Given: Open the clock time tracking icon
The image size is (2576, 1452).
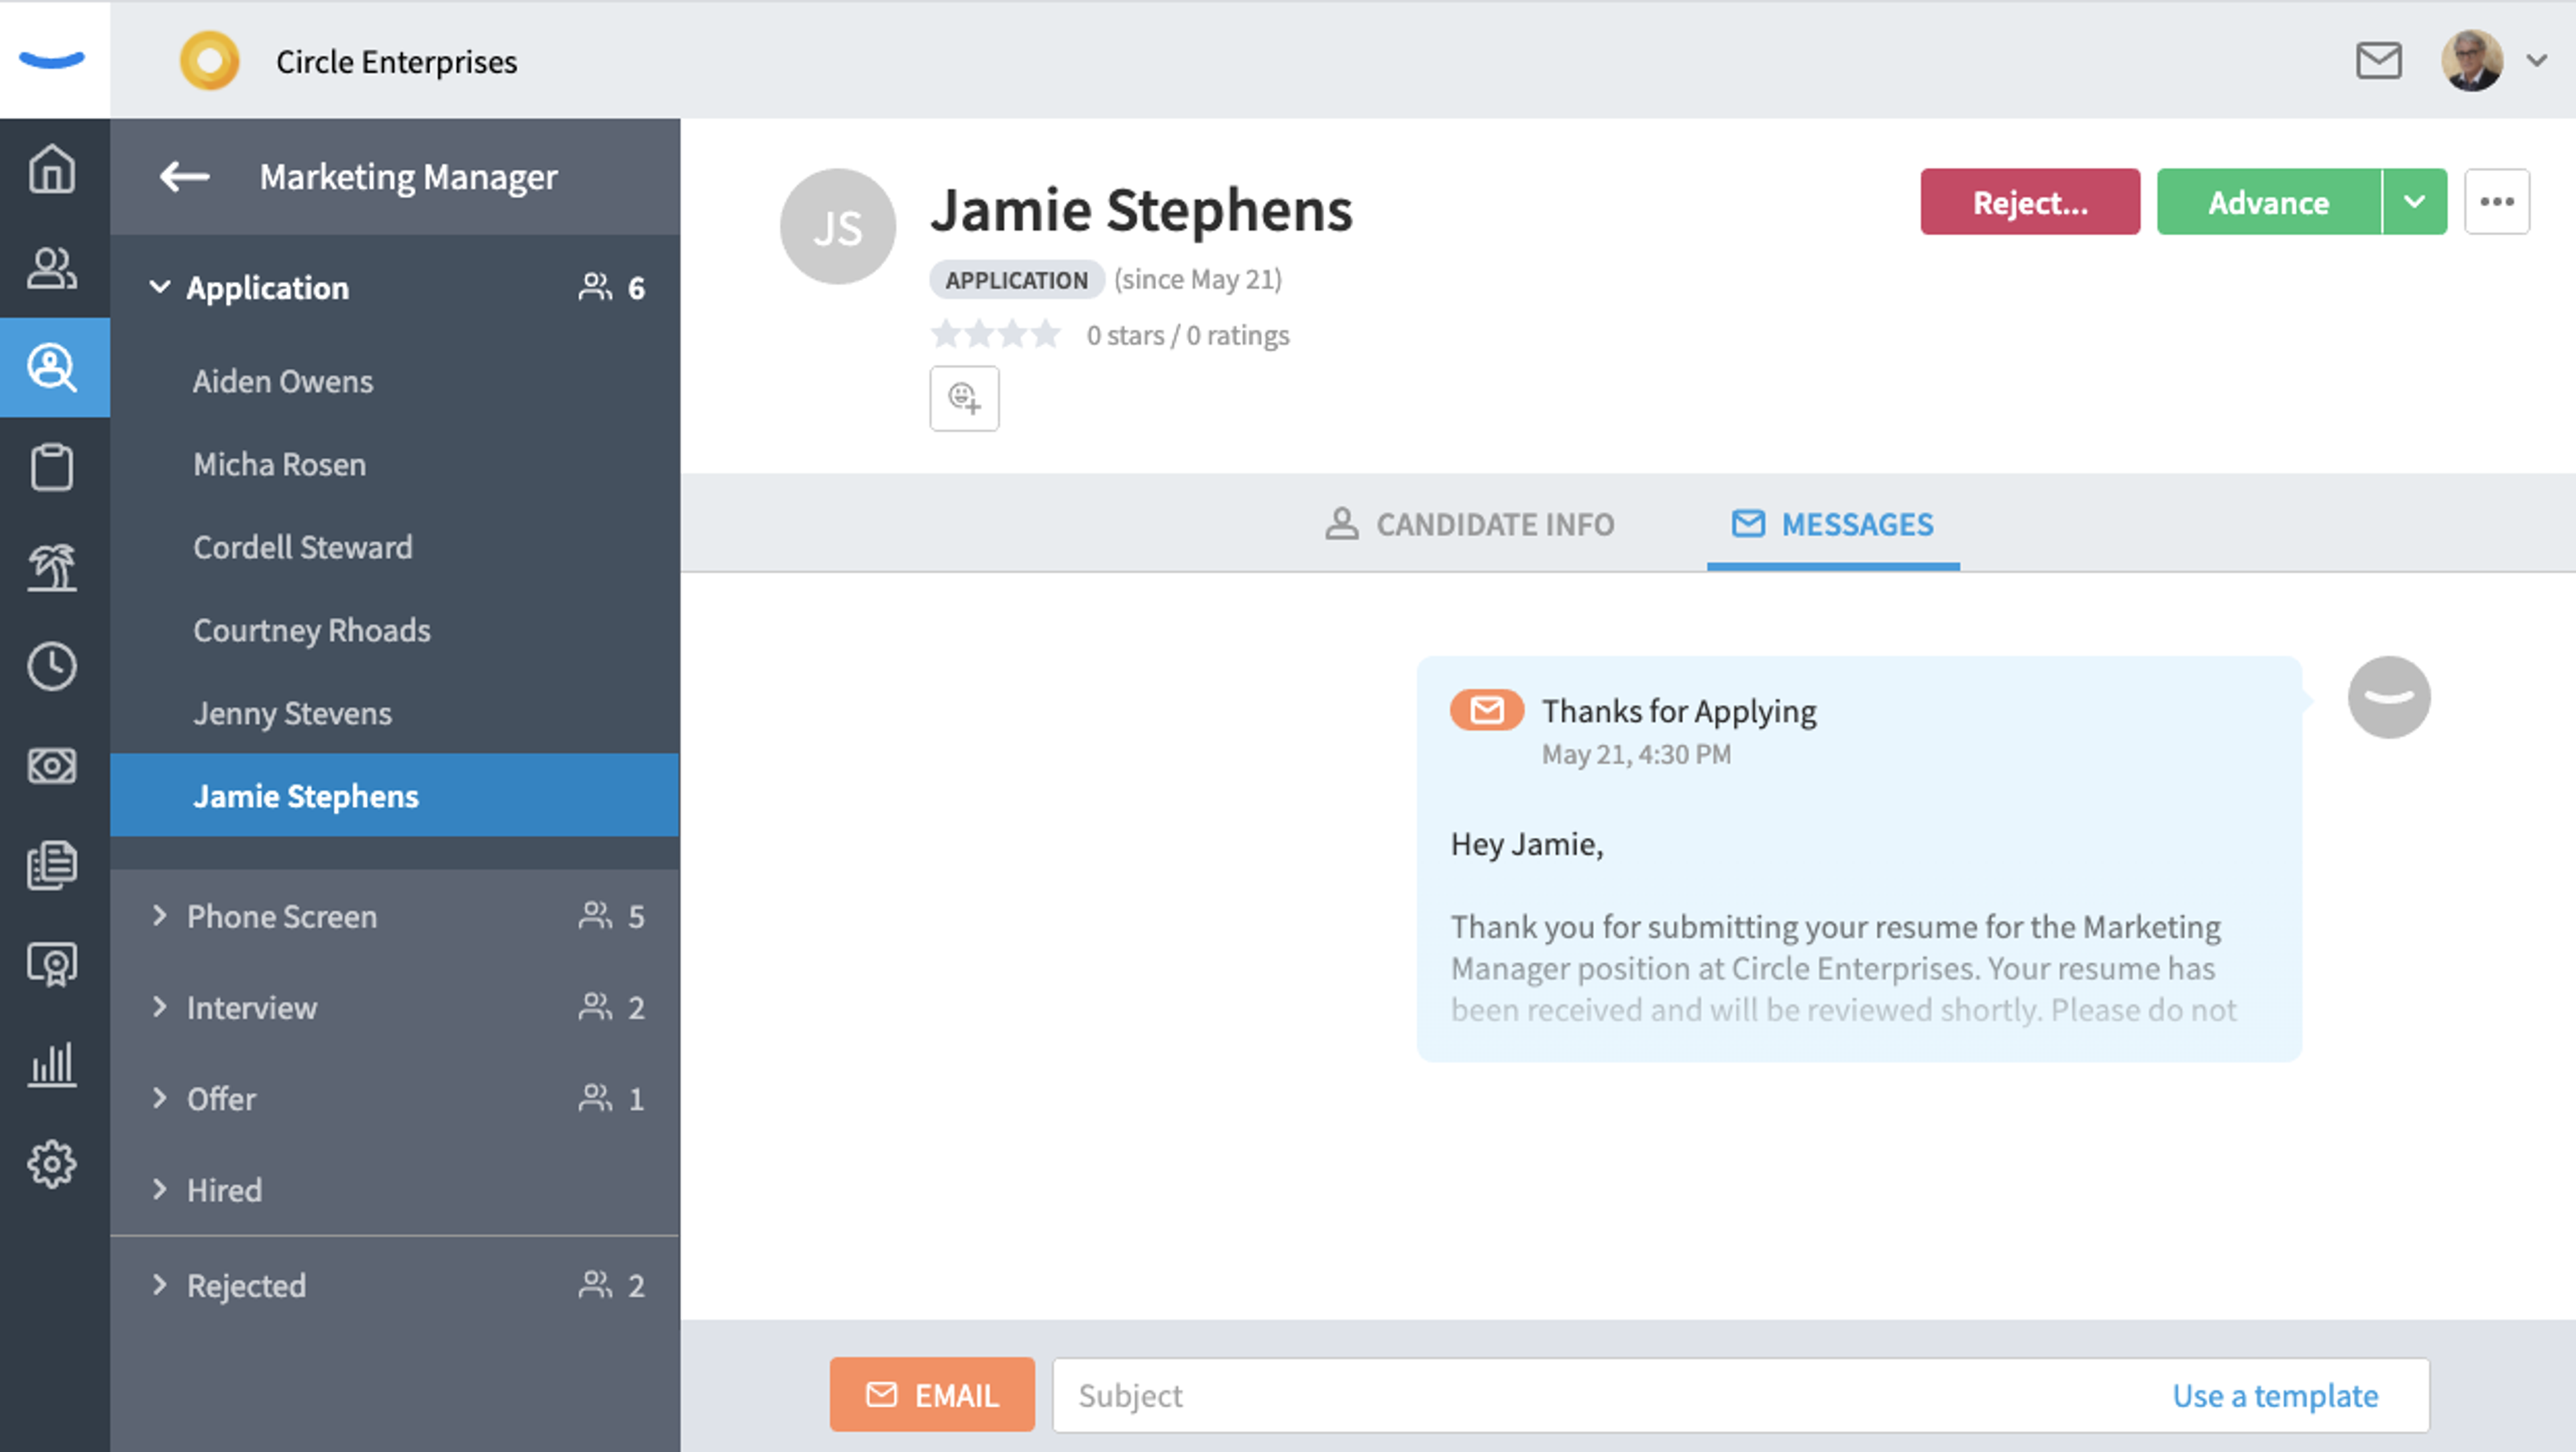Looking at the screenshot, I should 52,666.
